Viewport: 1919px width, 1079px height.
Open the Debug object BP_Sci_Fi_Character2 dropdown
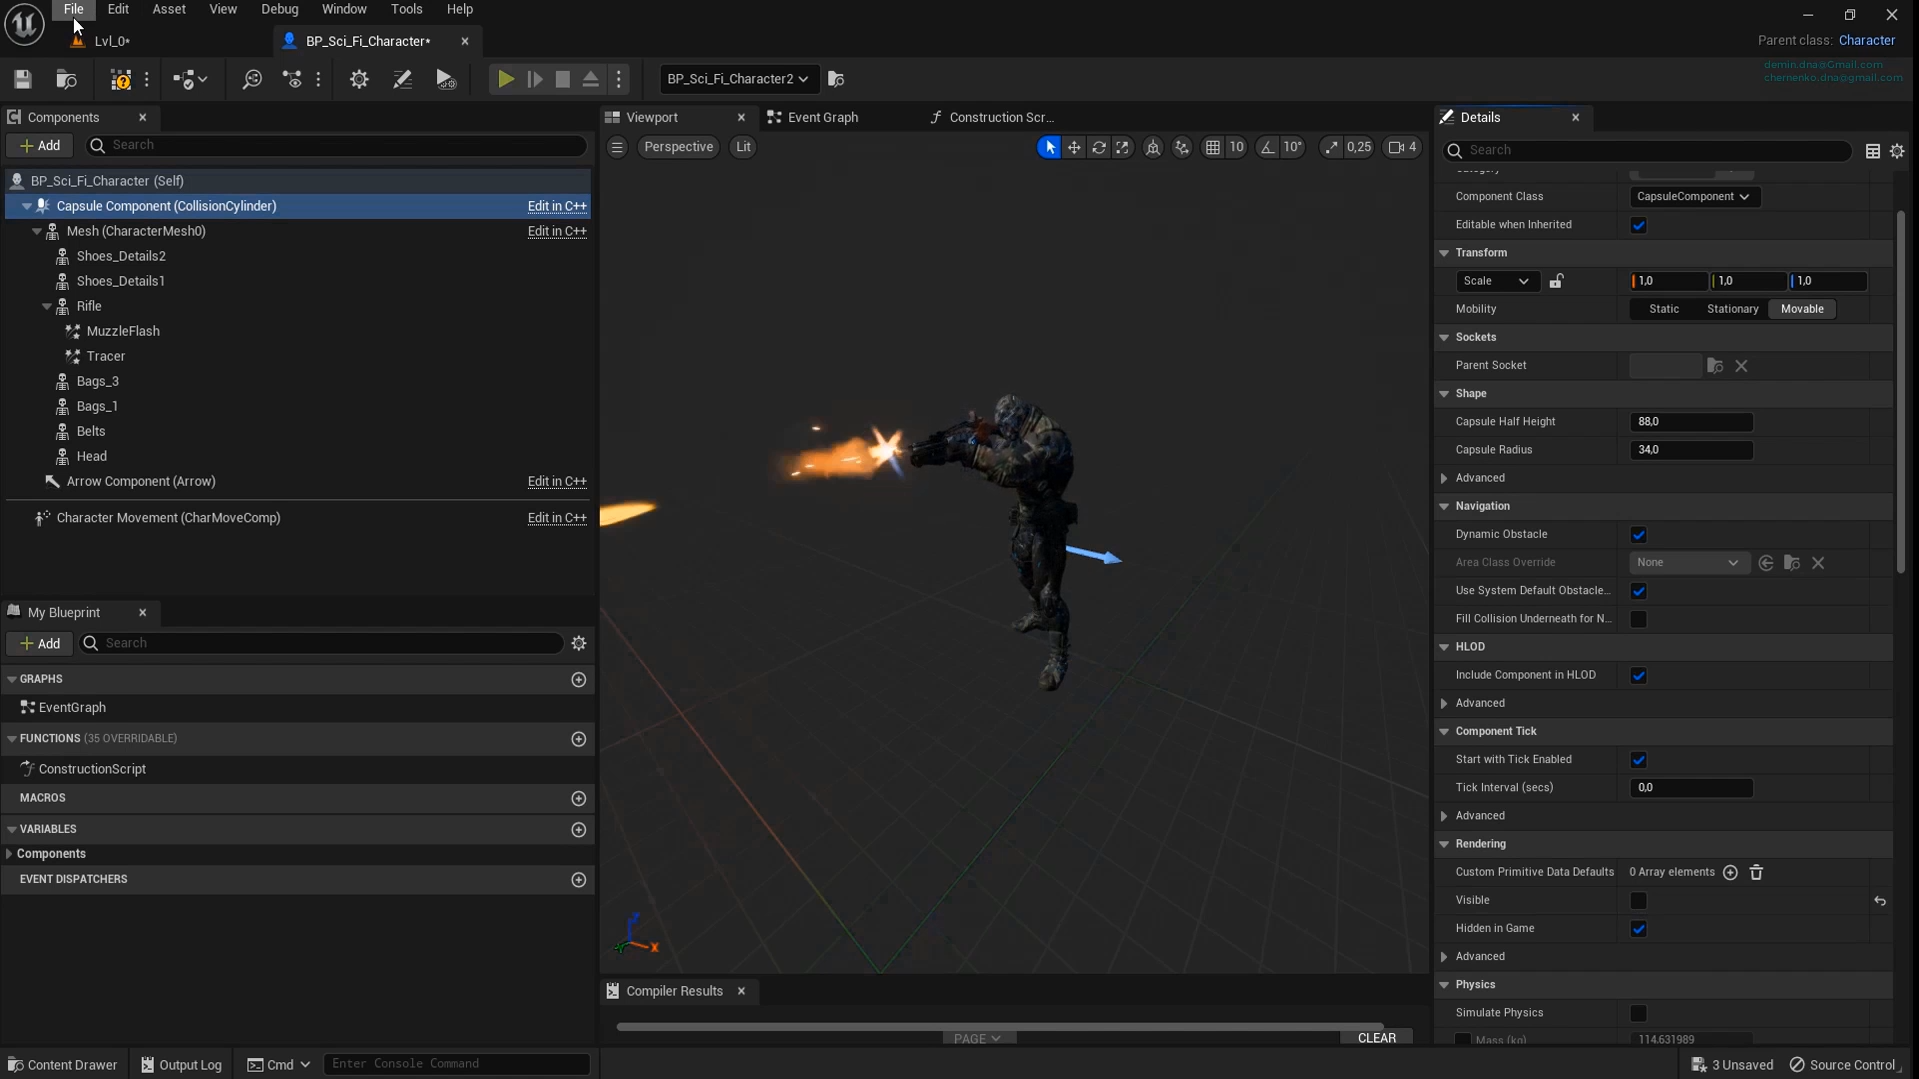[737, 79]
